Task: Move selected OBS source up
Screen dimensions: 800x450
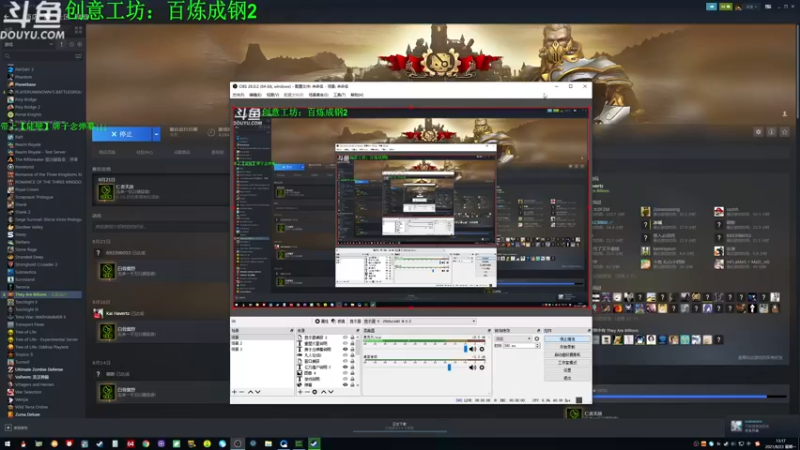Action: [x=323, y=392]
